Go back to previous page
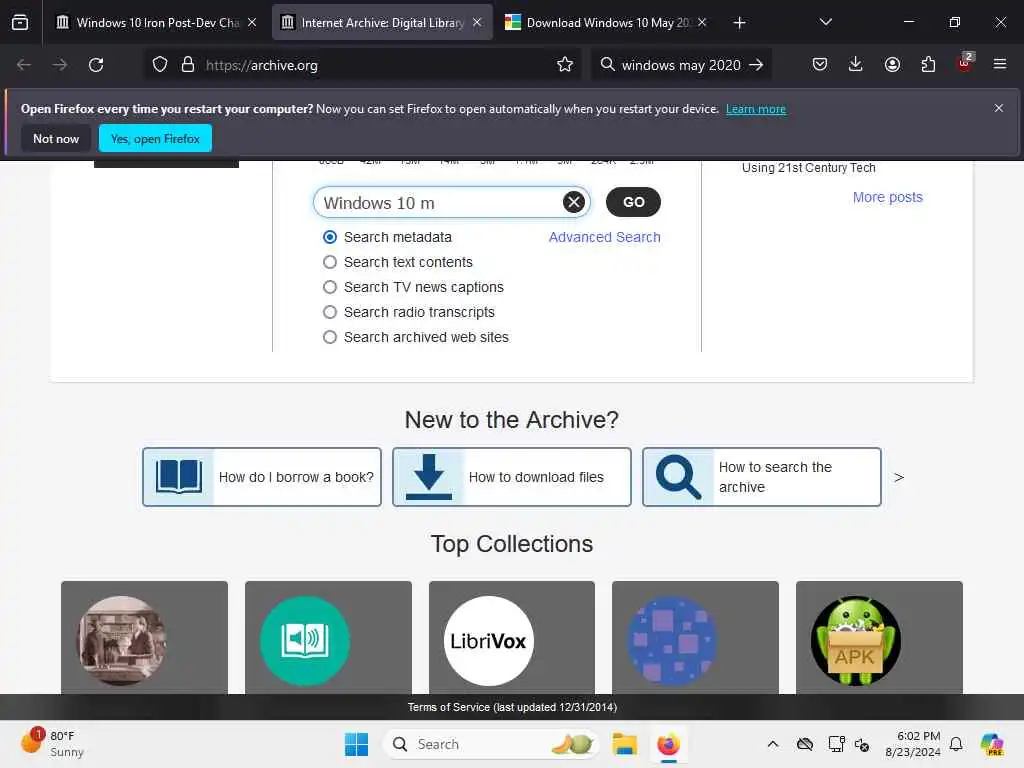This screenshot has width=1024, height=768. click(x=24, y=65)
